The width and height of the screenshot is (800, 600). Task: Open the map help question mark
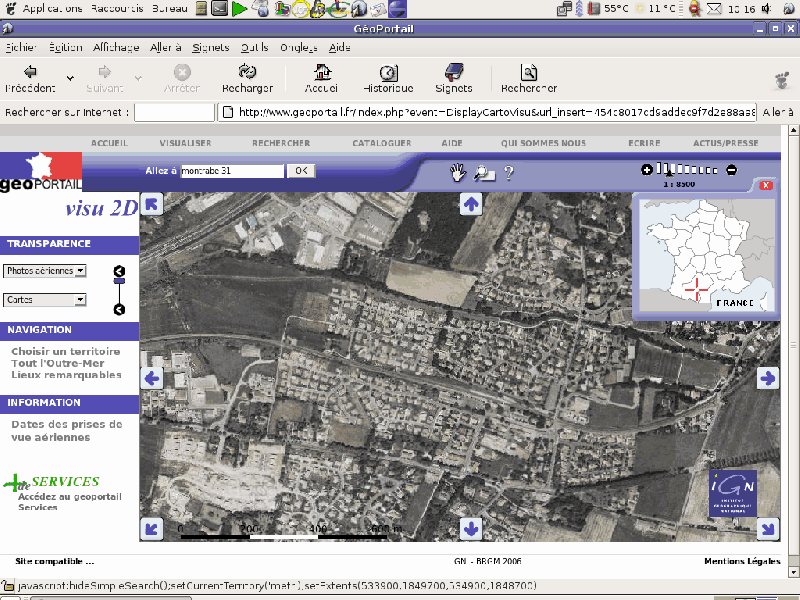[509, 173]
